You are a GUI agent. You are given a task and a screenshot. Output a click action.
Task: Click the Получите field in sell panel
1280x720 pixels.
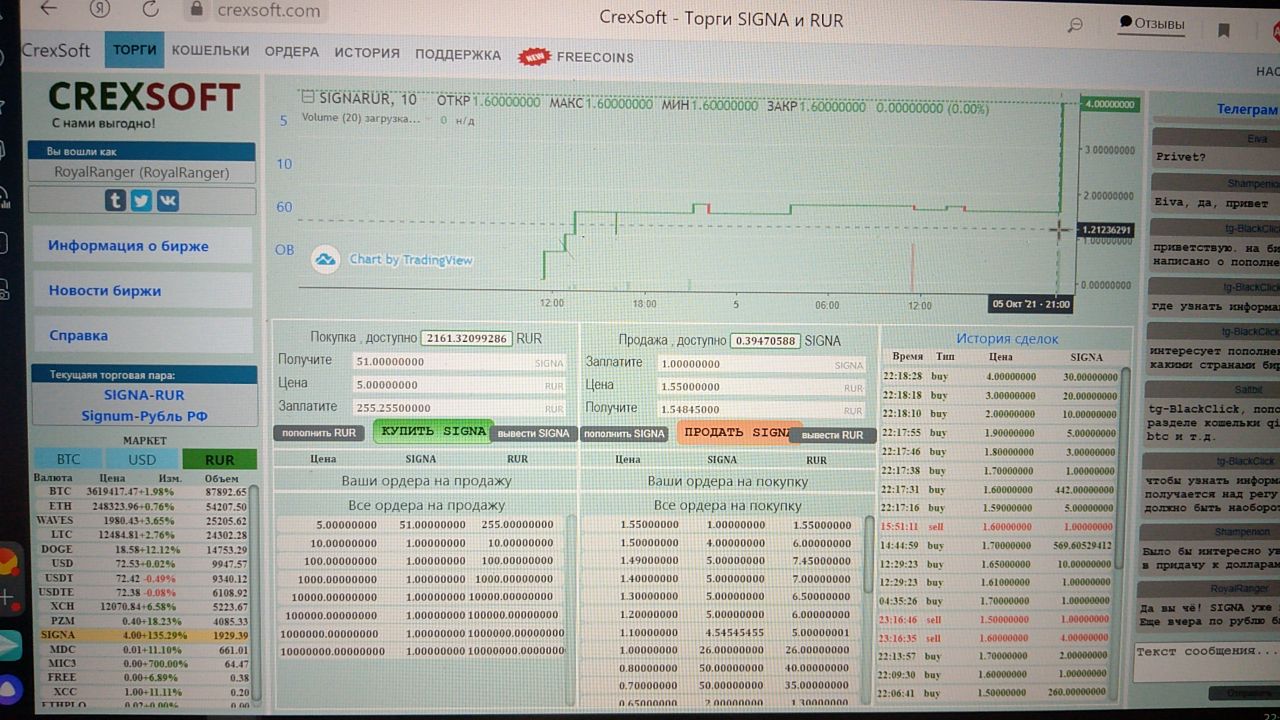pos(761,409)
